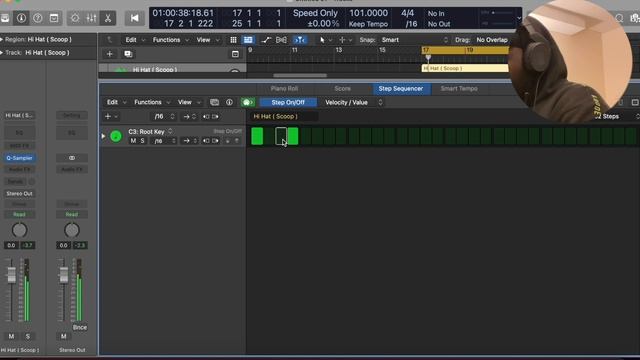Open Pattern Browser icon in Step Sequencer
This screenshot has width=640, height=360.
(214, 102)
